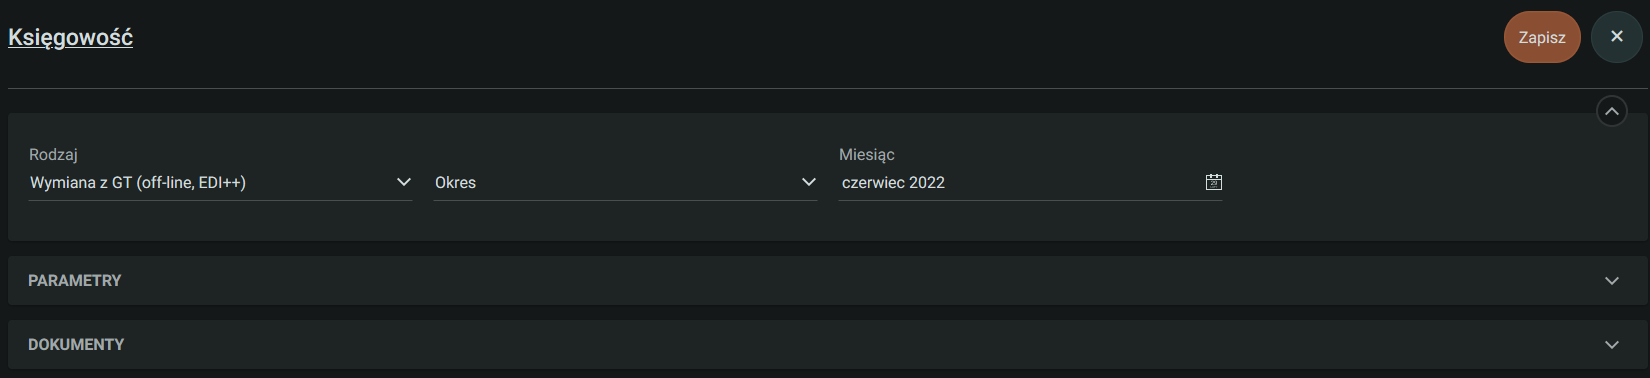
Task: Select the 'Wymiana z GT (off-line, EDI++)' value
Action: [x=138, y=183]
